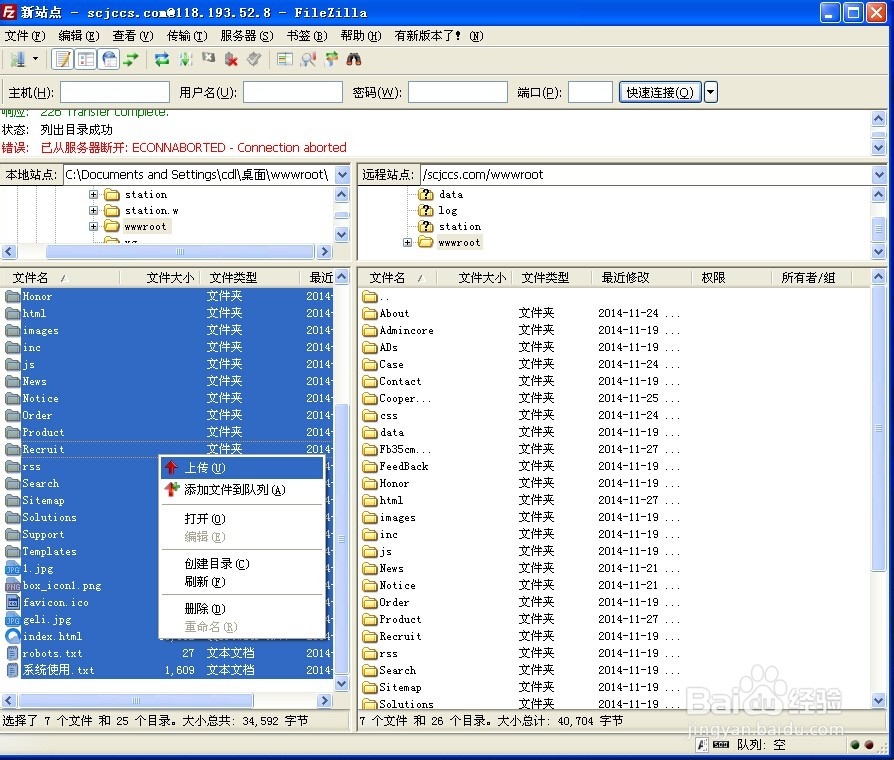Cancel the current operation

click(x=208, y=60)
